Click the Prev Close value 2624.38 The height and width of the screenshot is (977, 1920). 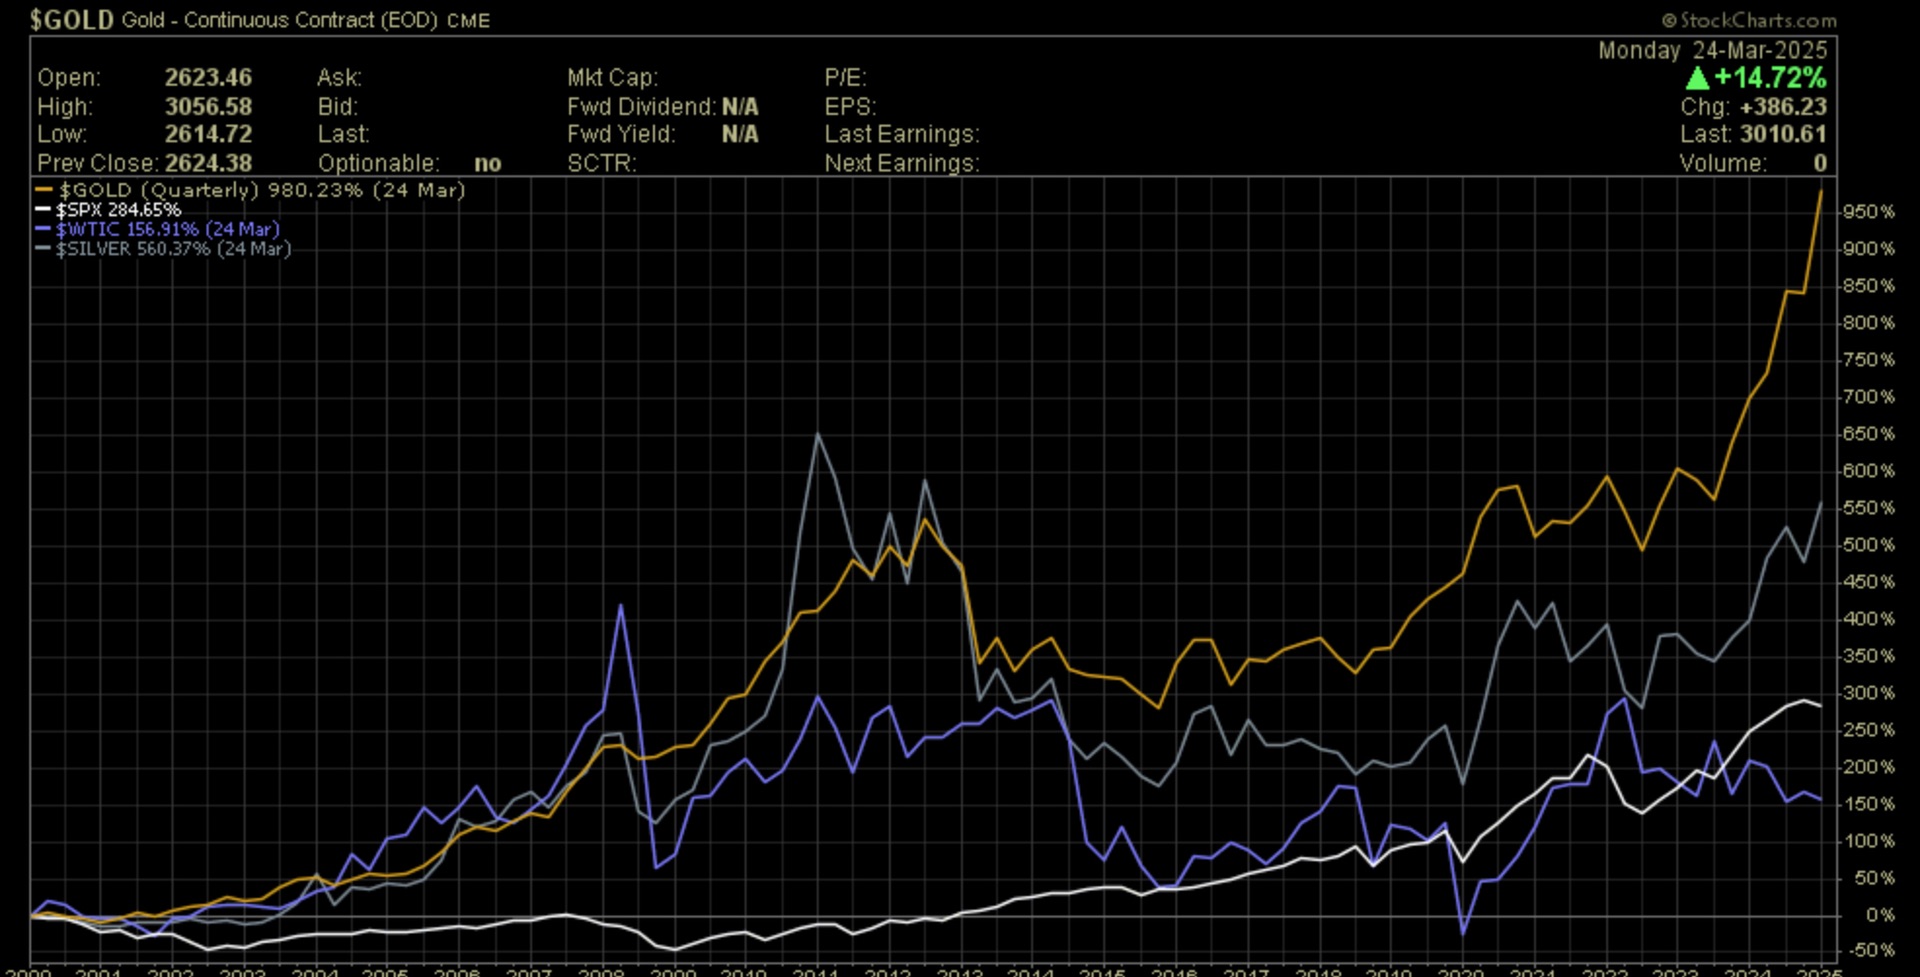(208, 163)
